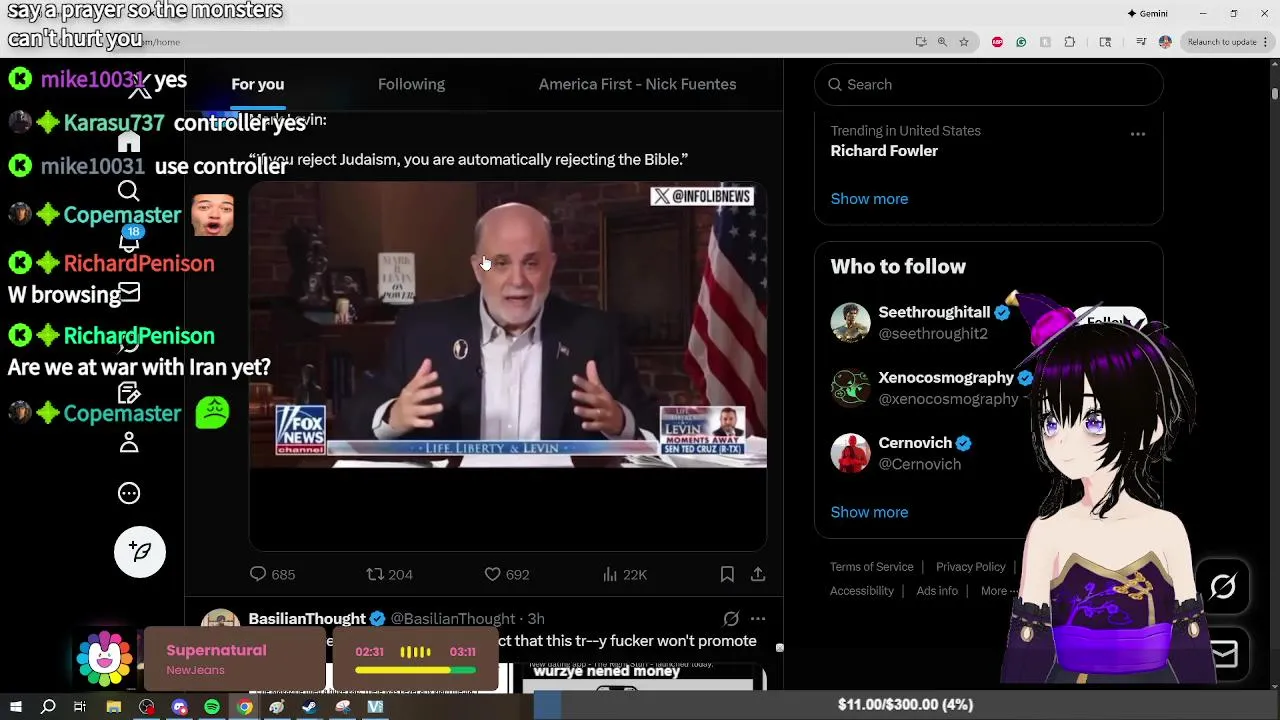Open the More circle-ellipsis icon in sidebar

pyautogui.click(x=129, y=493)
